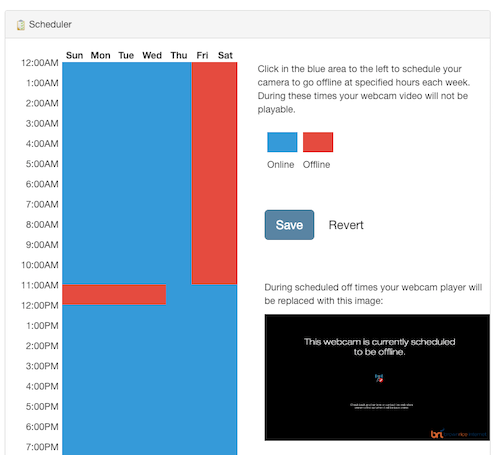Click the 12:00PM time row label

coord(40,305)
